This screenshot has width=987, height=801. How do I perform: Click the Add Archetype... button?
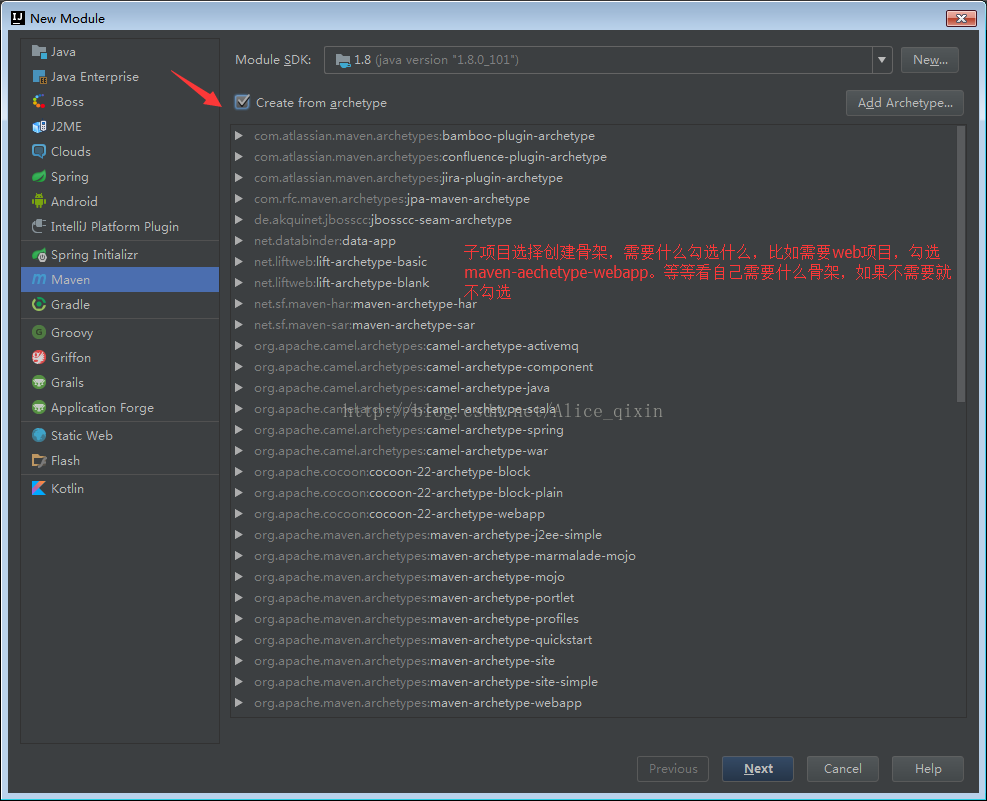coord(905,103)
